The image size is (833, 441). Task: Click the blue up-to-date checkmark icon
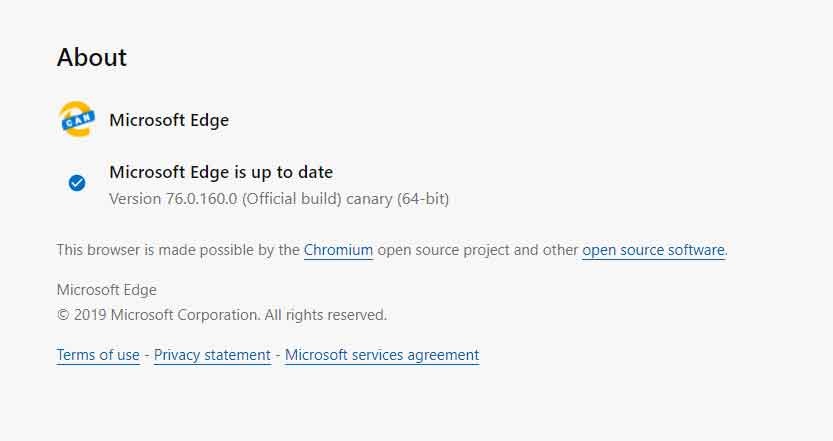click(77, 182)
